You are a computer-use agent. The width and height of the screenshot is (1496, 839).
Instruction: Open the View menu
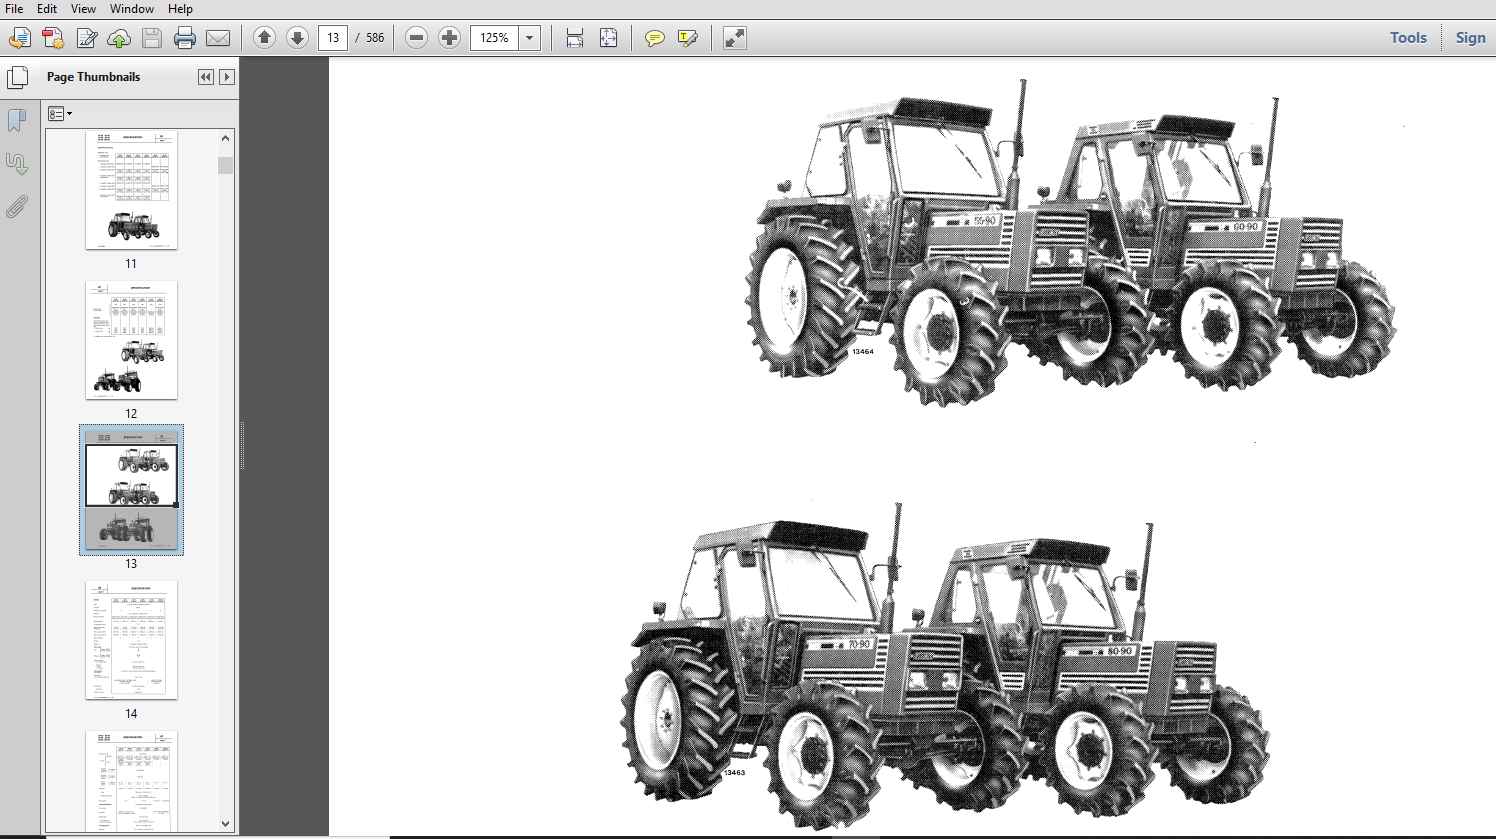83,9
